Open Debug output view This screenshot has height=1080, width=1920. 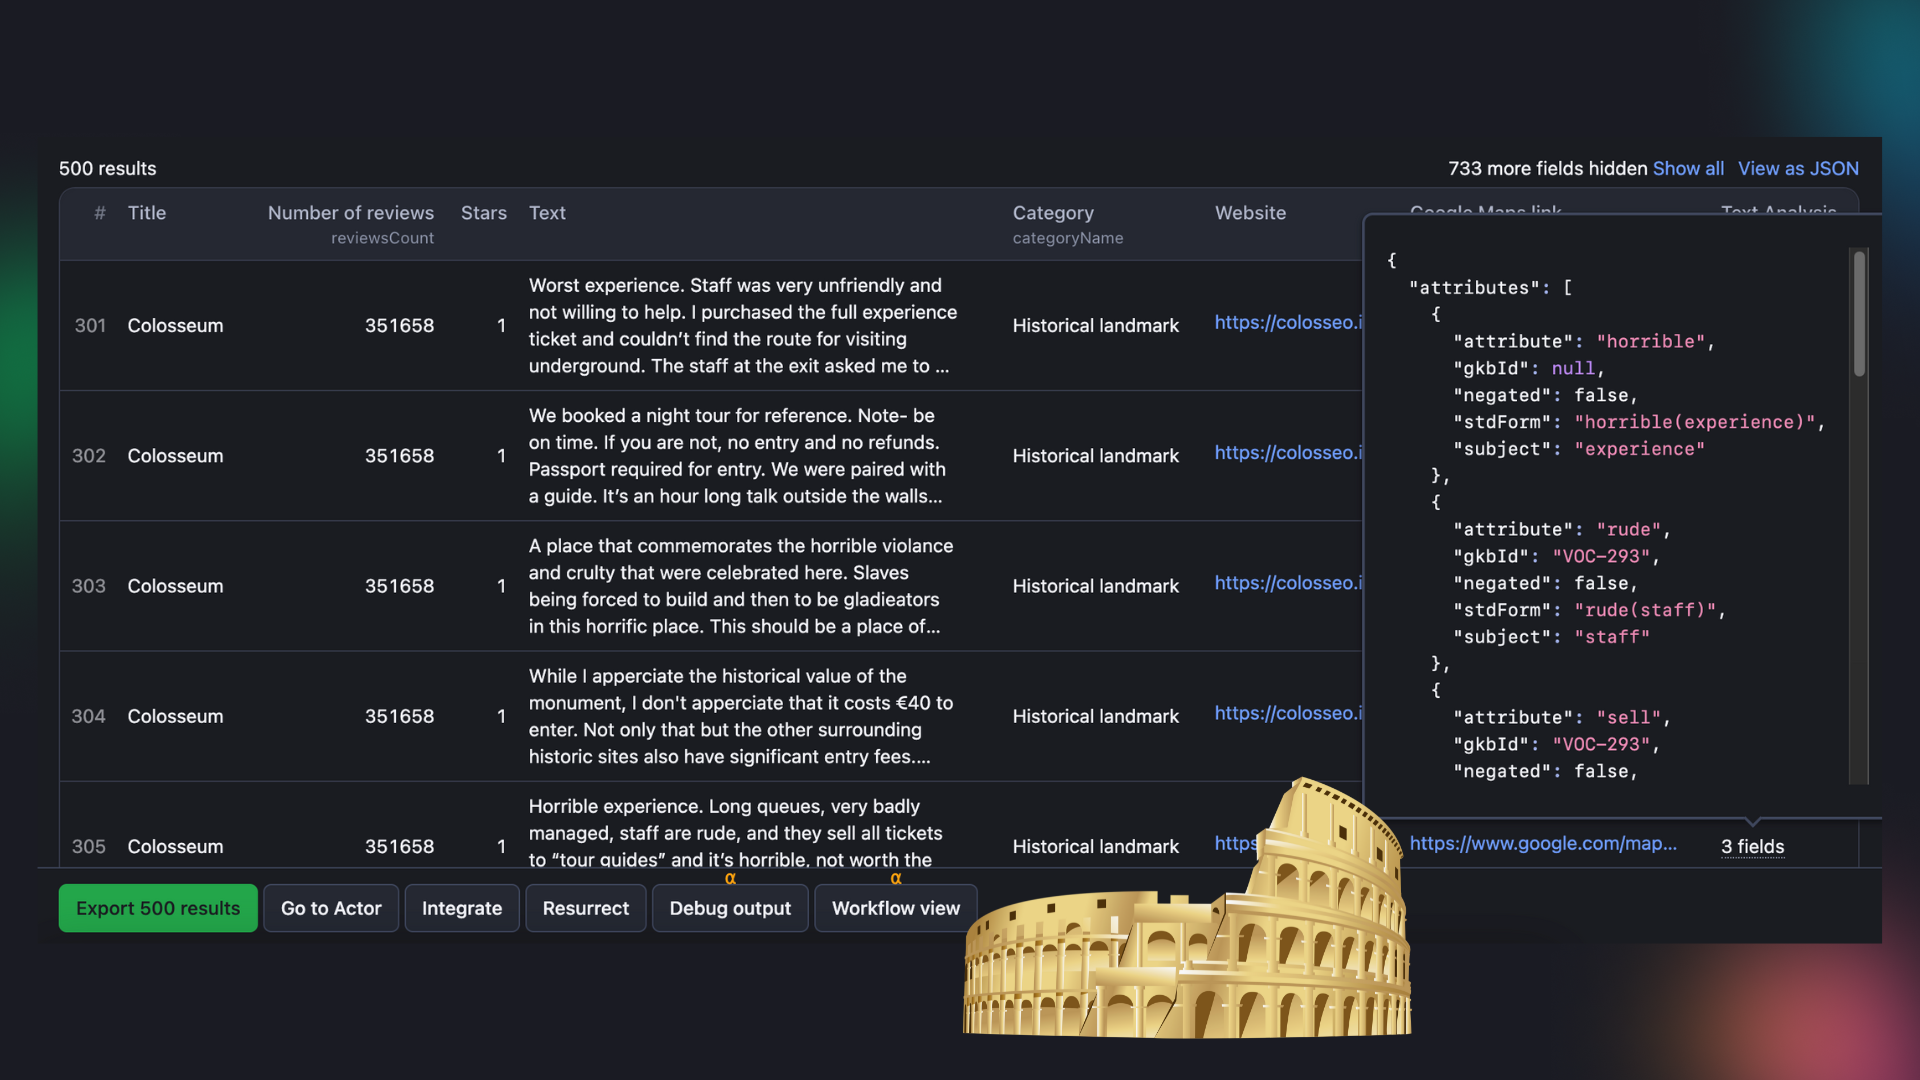(730, 908)
